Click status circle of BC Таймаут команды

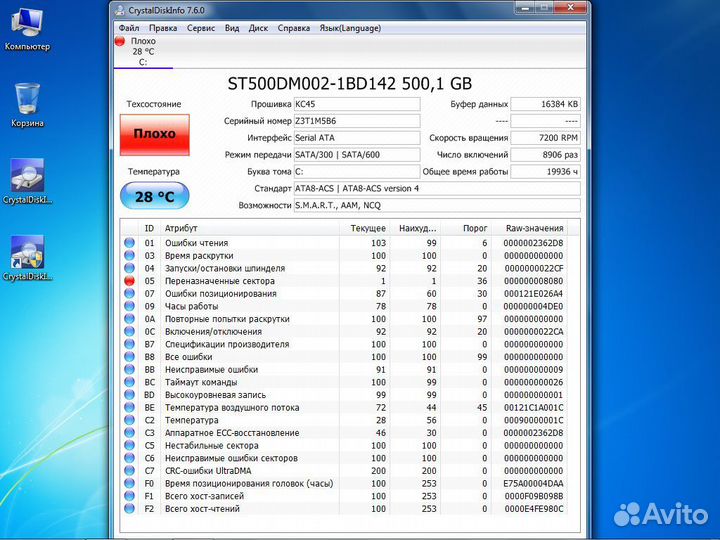point(129,382)
